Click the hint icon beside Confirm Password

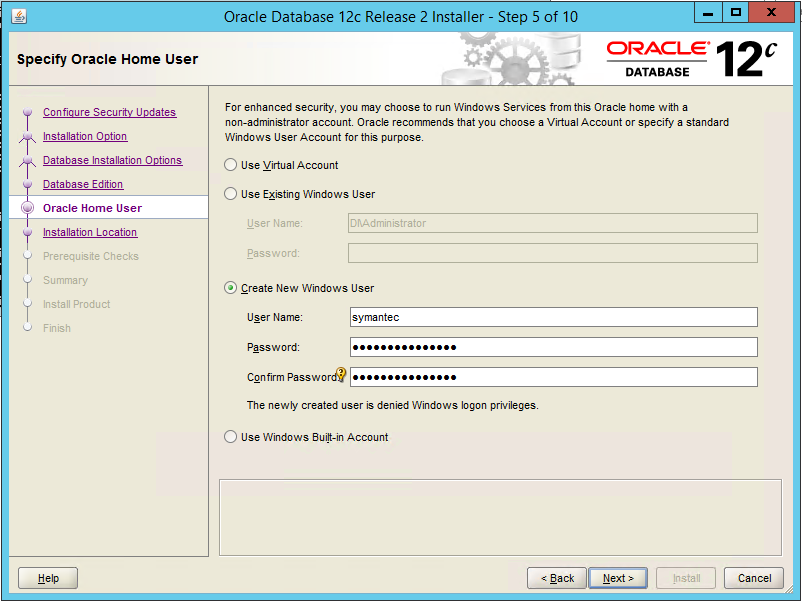tap(341, 374)
